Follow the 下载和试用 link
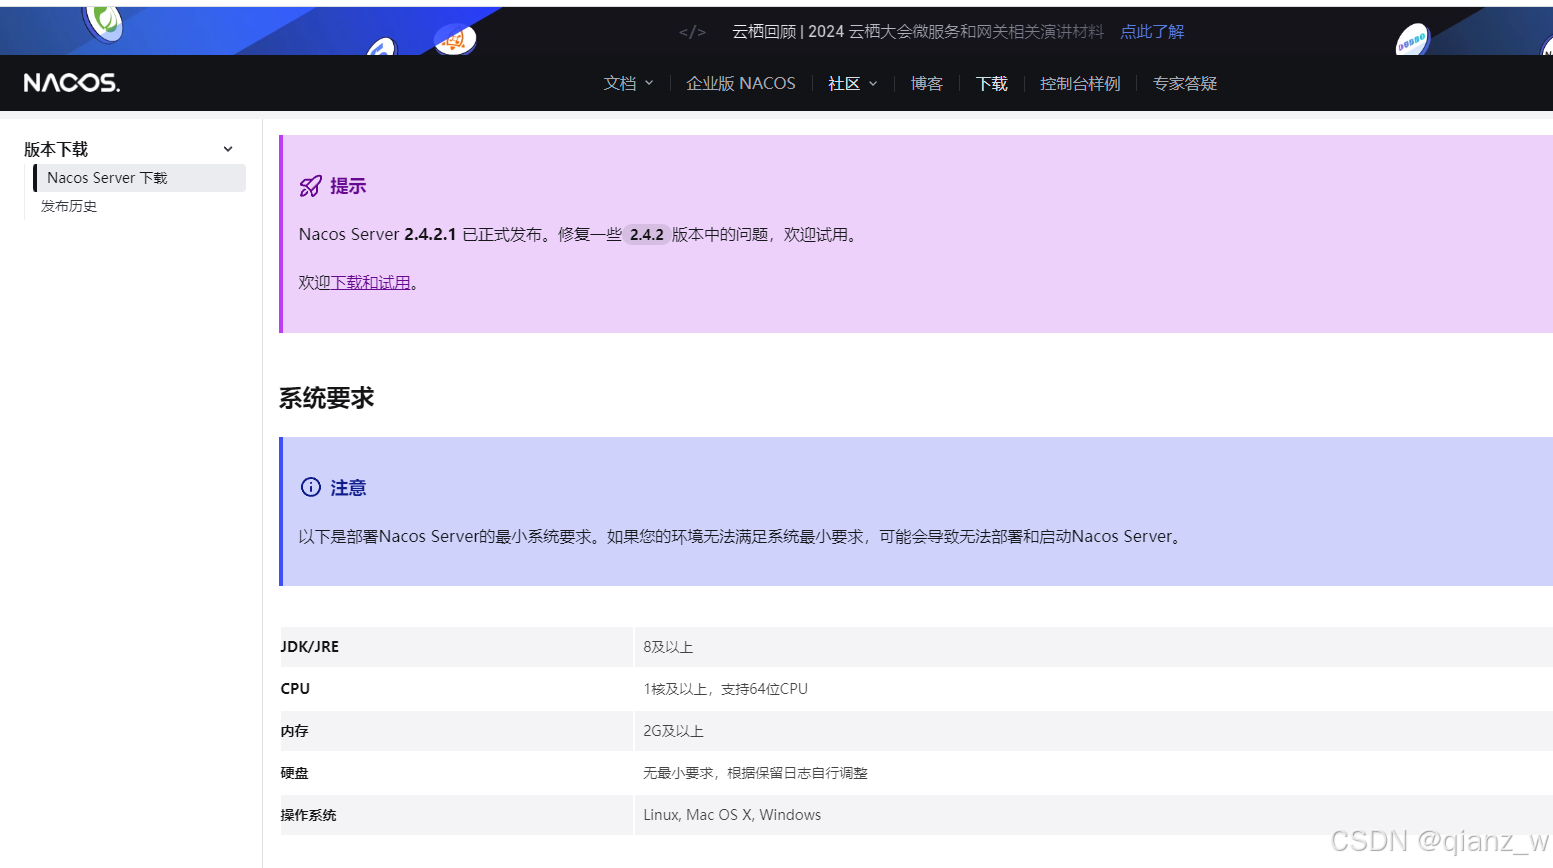The width and height of the screenshot is (1553, 868). 371,283
